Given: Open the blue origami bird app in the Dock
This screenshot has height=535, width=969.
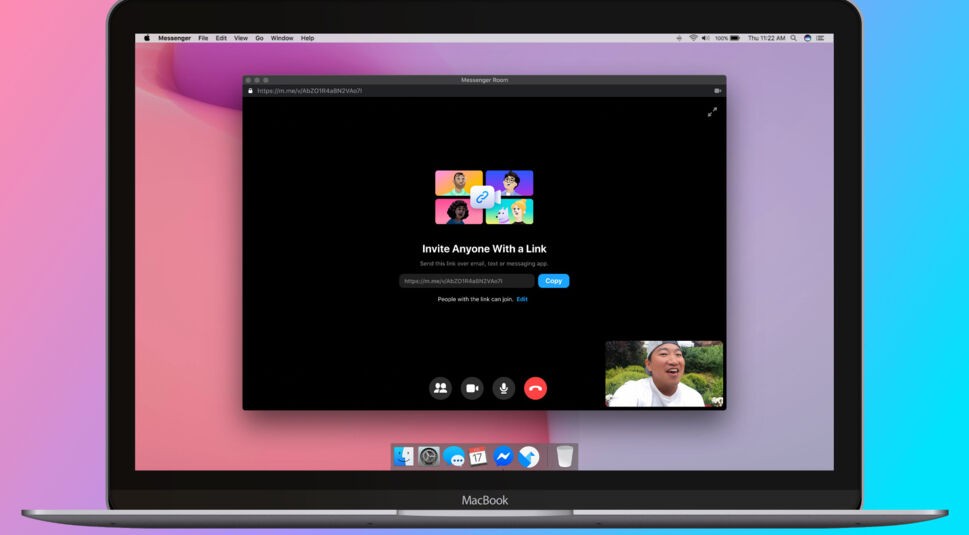Looking at the screenshot, I should coord(528,457).
